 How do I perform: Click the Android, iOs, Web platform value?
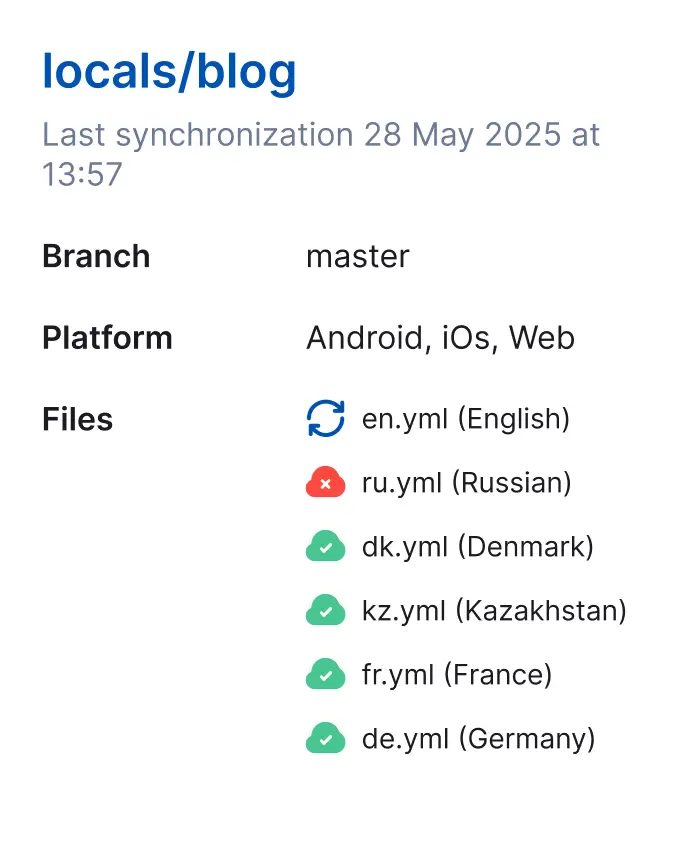tap(440, 338)
